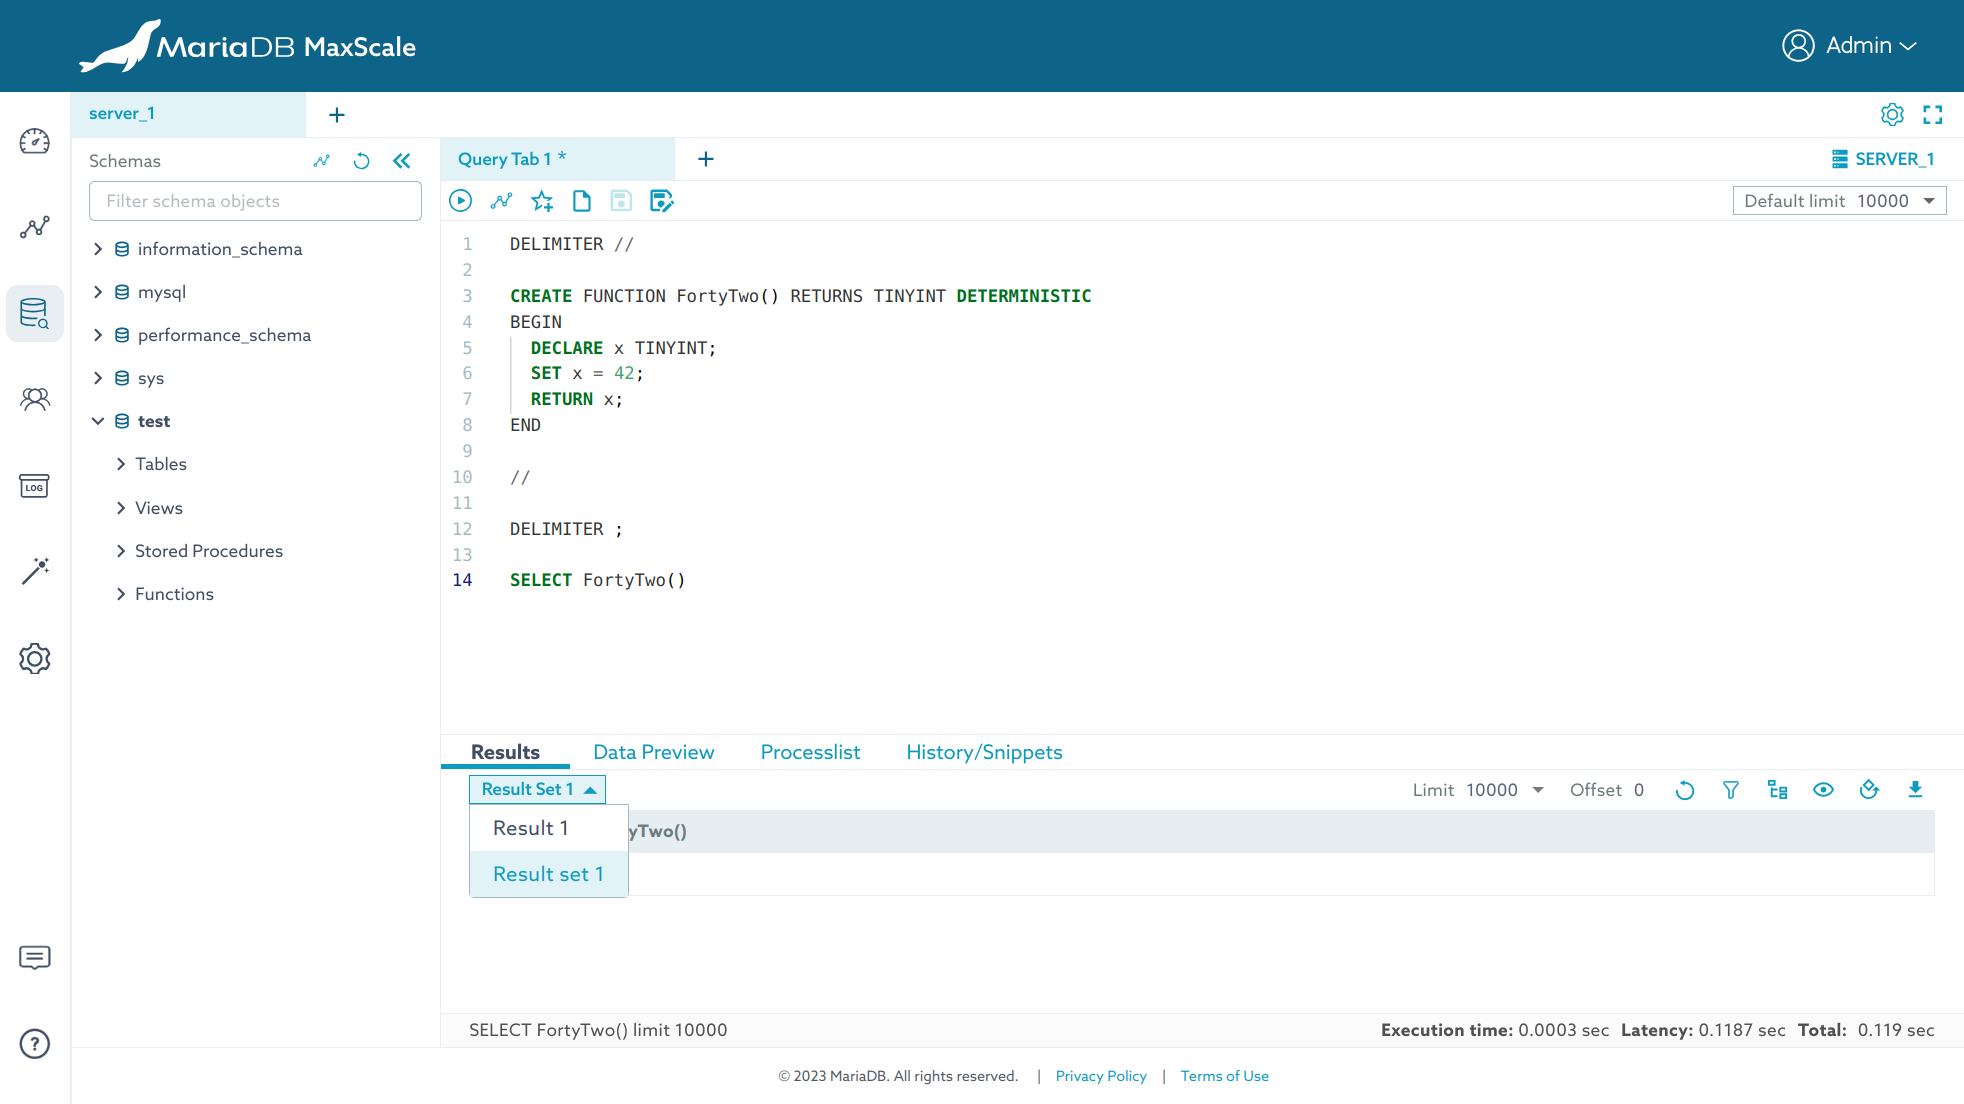Open the Privacy Policy link
Screen dimensions: 1964x1104
pos(1100,1076)
